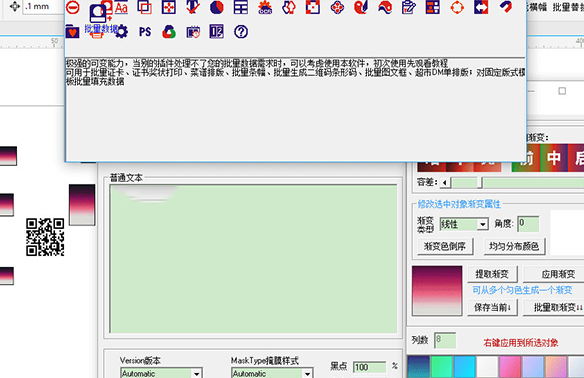Click the 黑点 value field showing 100

coord(369,368)
